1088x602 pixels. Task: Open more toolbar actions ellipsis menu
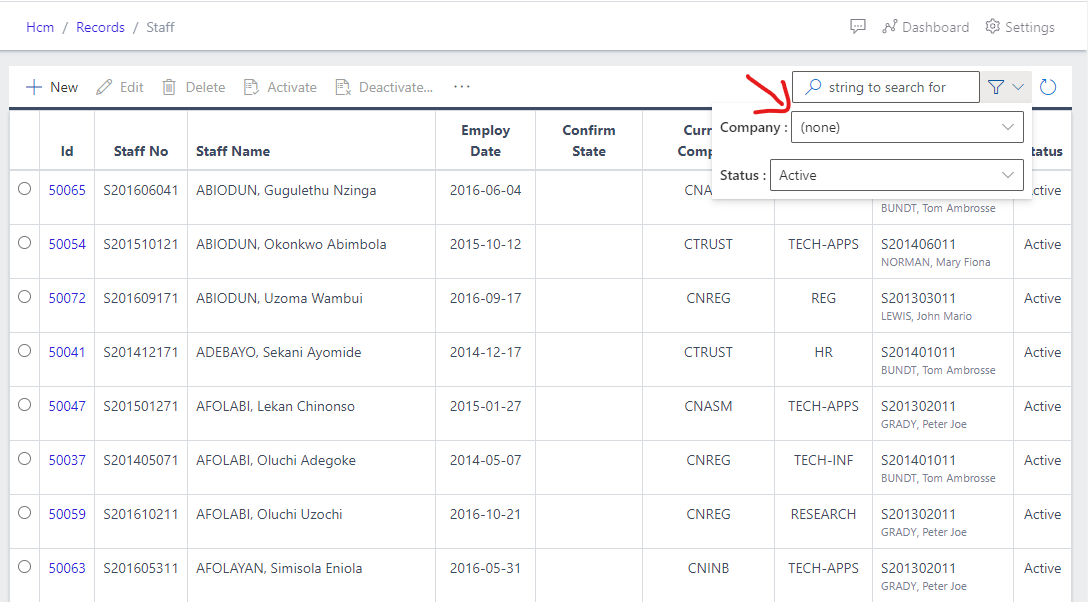coord(461,87)
